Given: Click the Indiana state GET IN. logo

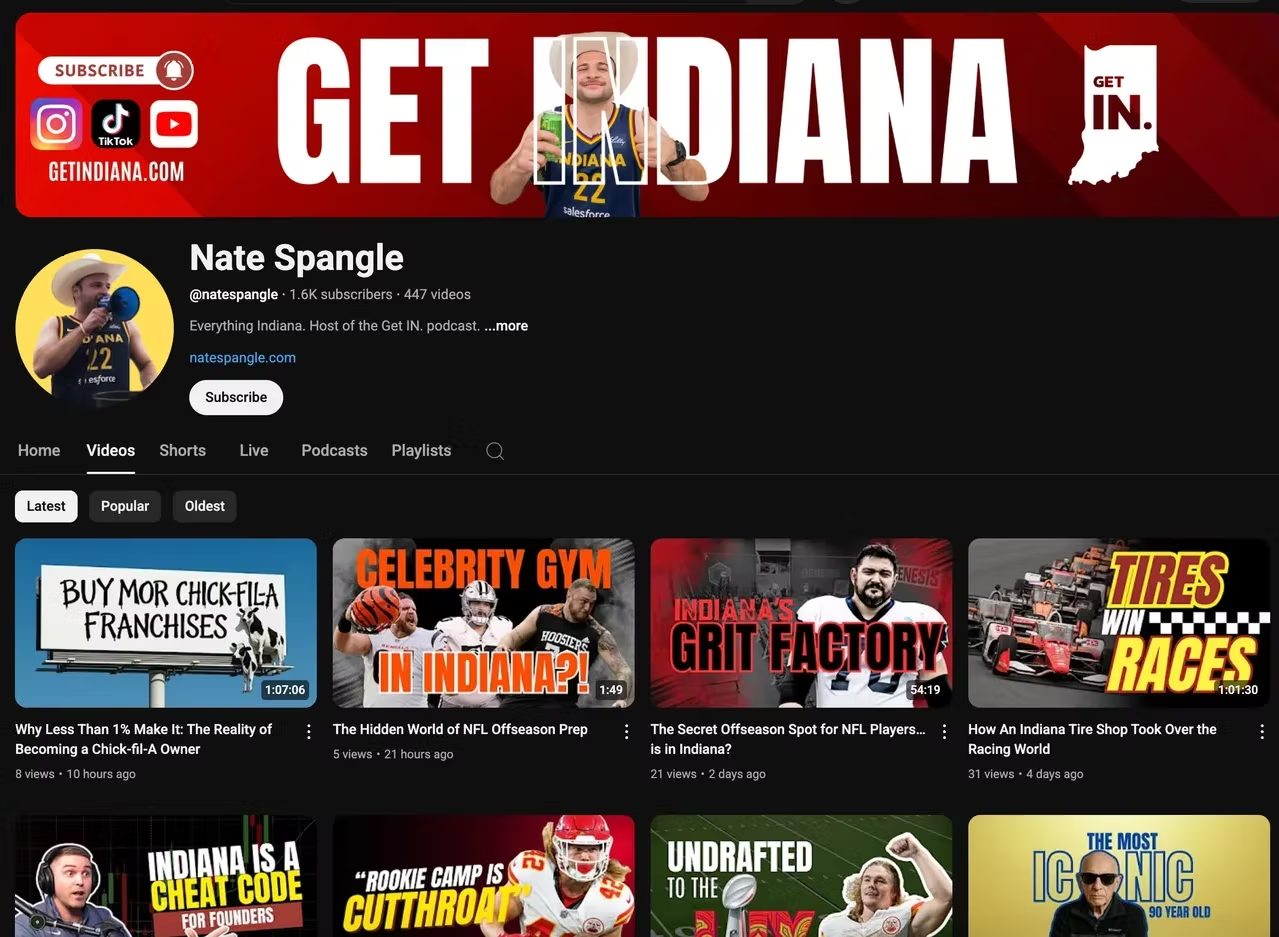Looking at the screenshot, I should pyautogui.click(x=1114, y=115).
